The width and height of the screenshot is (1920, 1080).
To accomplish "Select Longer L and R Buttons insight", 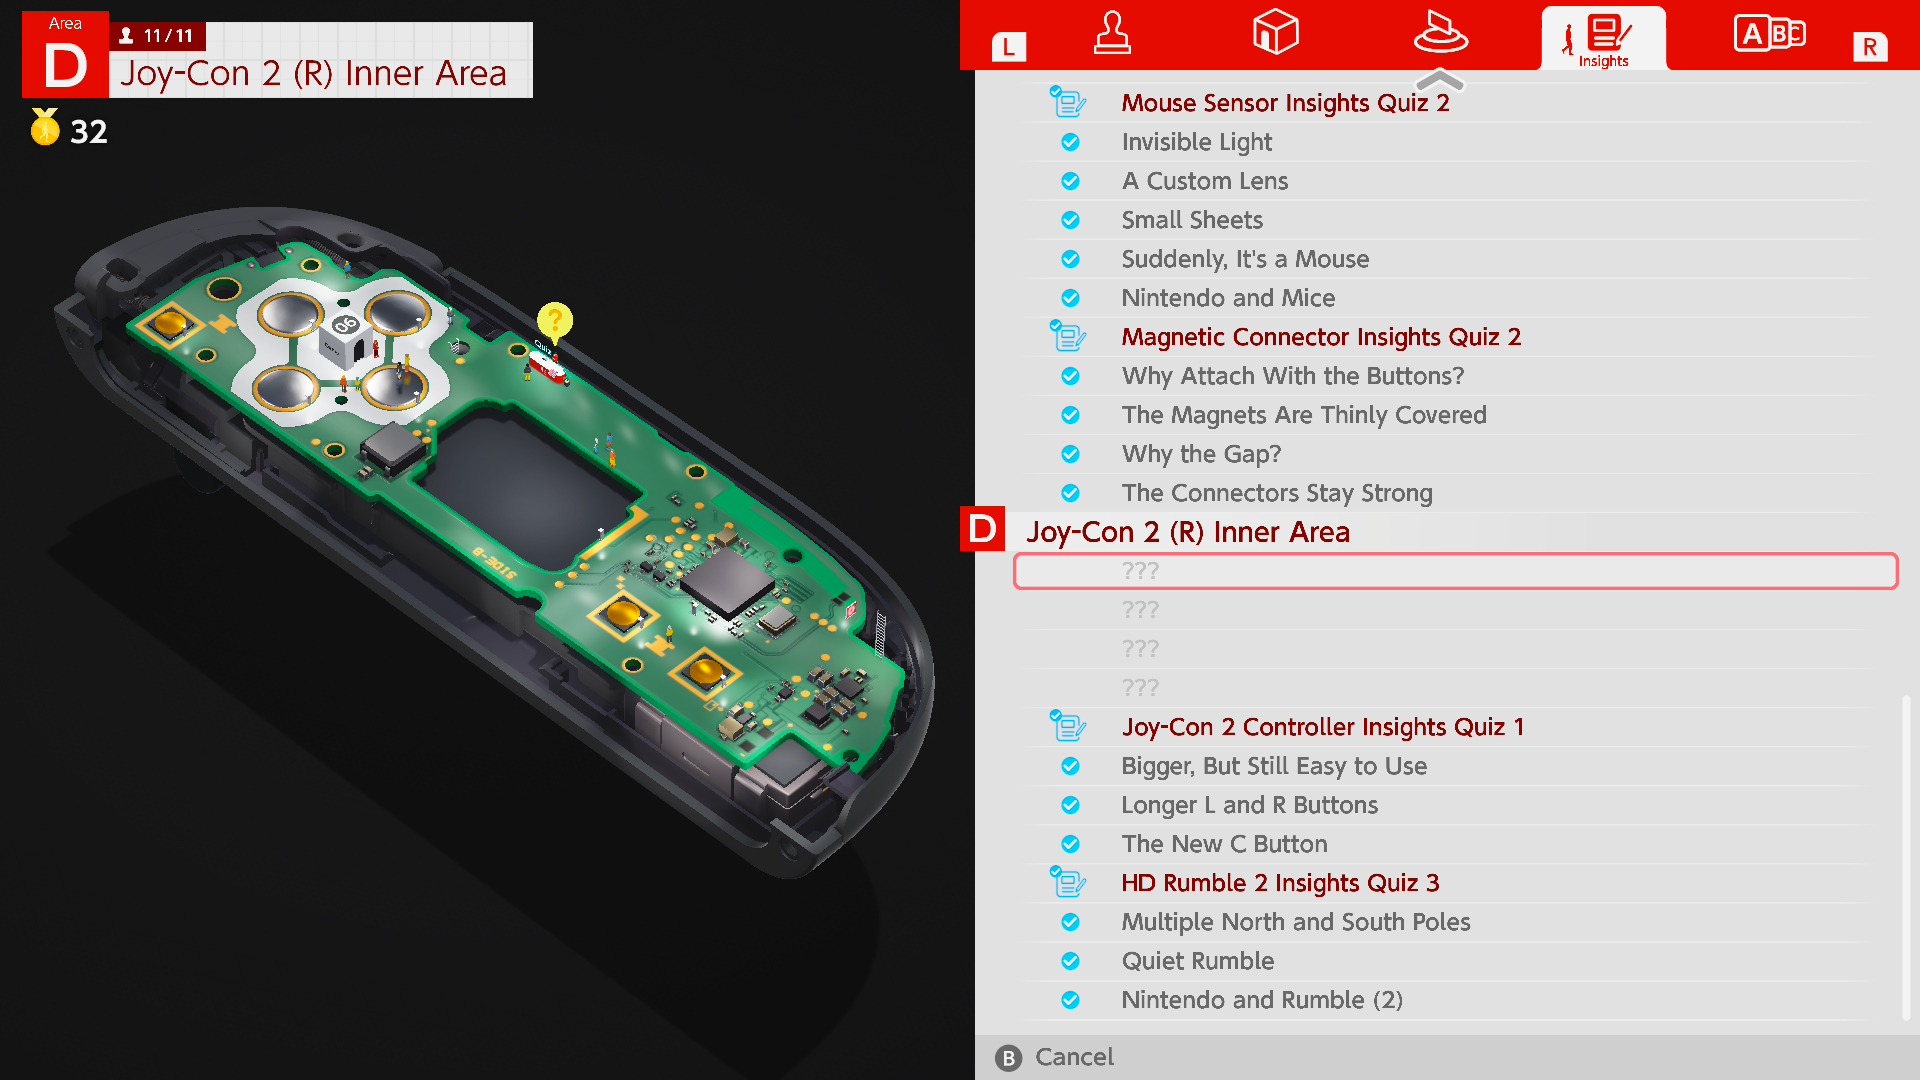I will click(x=1249, y=805).
